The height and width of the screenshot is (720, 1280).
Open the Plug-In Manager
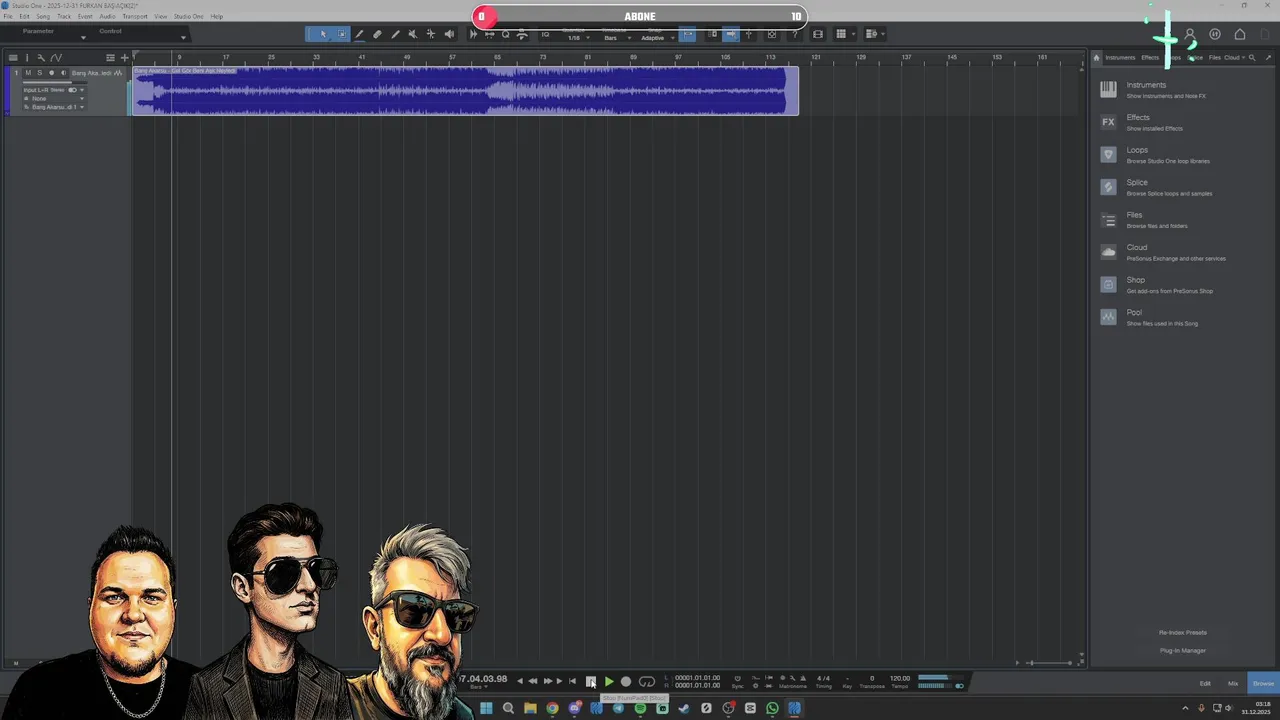[x=1183, y=650]
